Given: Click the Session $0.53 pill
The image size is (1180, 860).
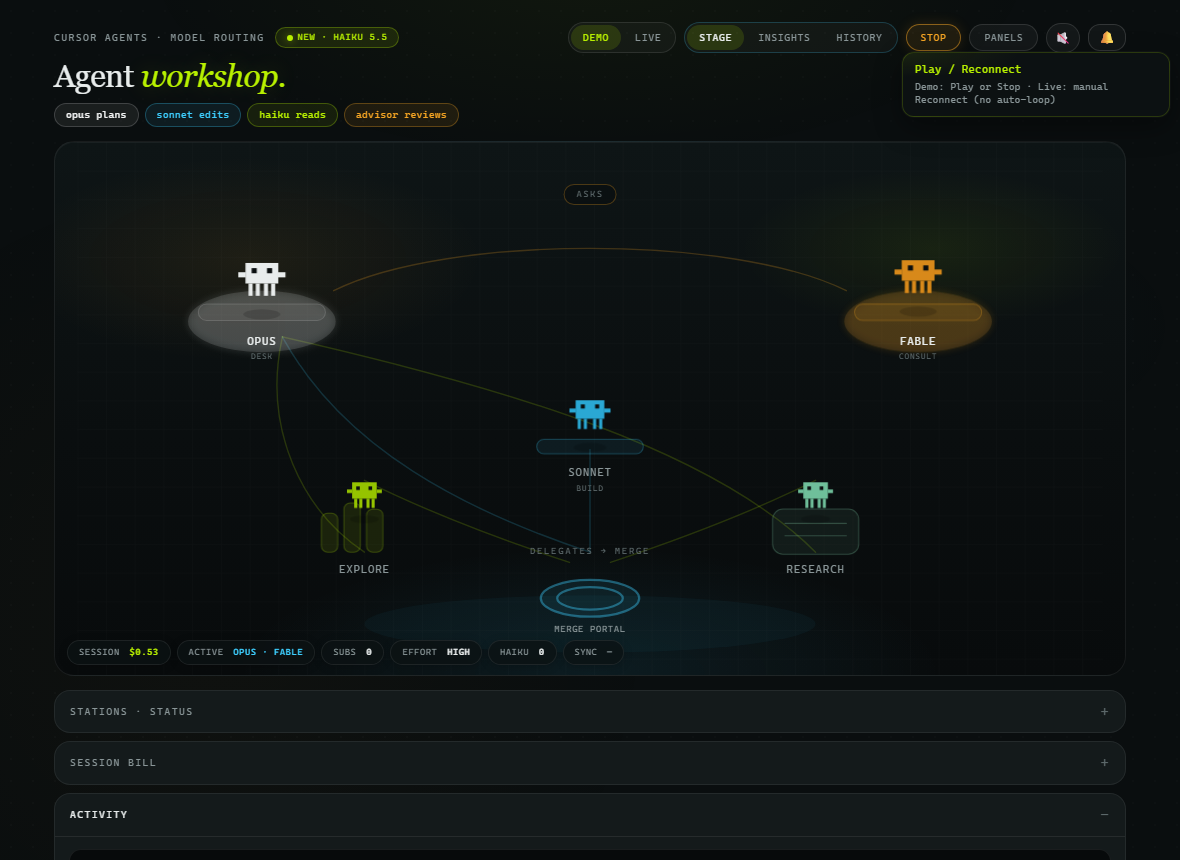Looking at the screenshot, I should coord(119,652).
